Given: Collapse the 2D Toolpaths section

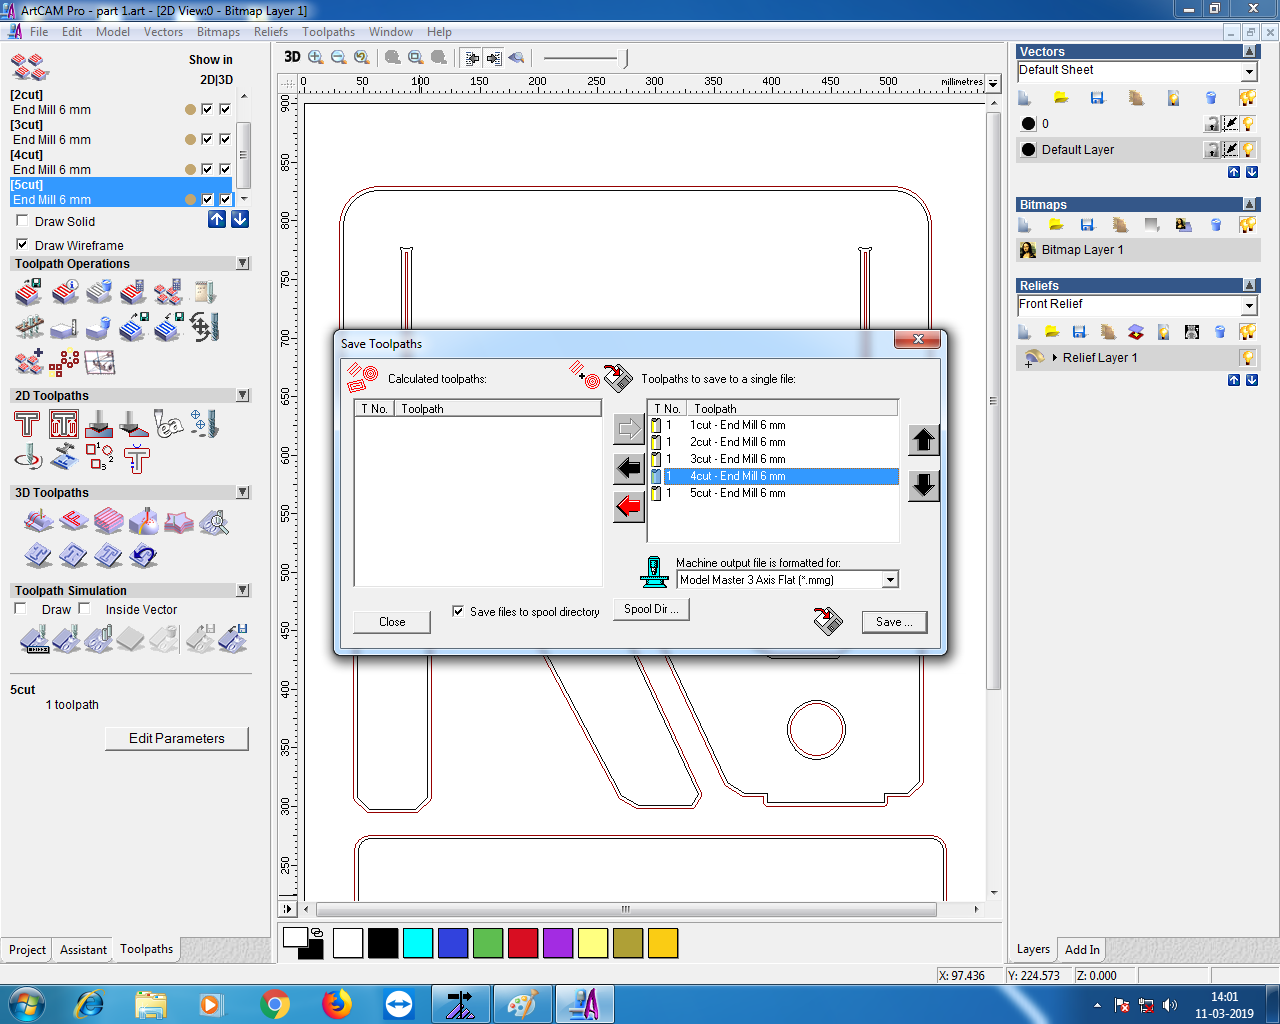Looking at the screenshot, I should pyautogui.click(x=243, y=395).
